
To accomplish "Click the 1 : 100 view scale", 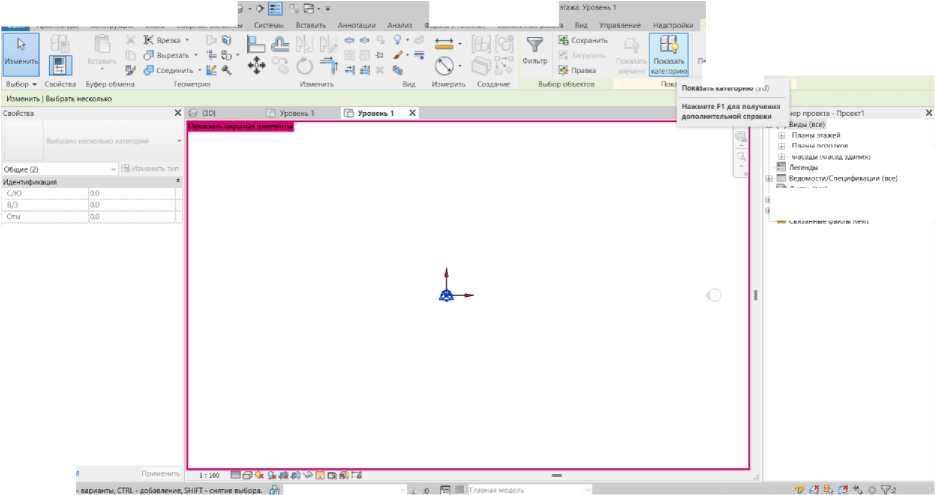I will click(x=209, y=475).
